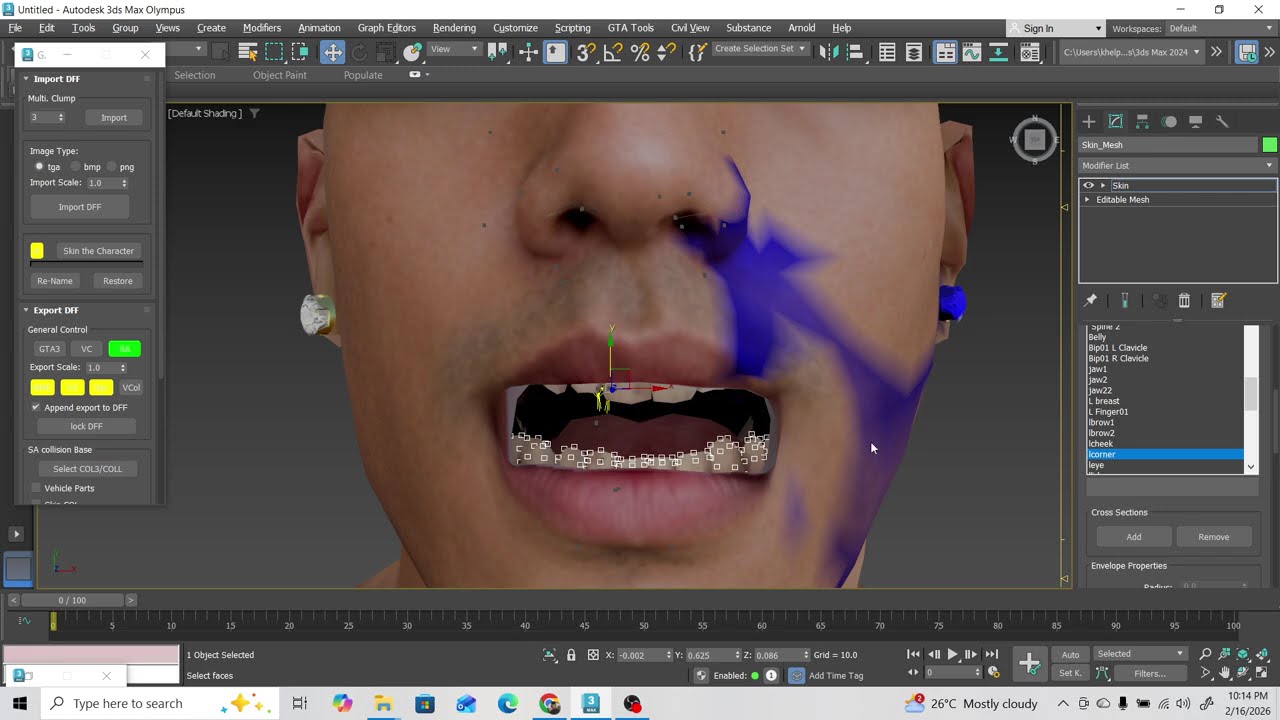Screen dimensions: 1280x720
Task: Click the Select COL3/COLL button
Action: pyautogui.click(x=87, y=469)
